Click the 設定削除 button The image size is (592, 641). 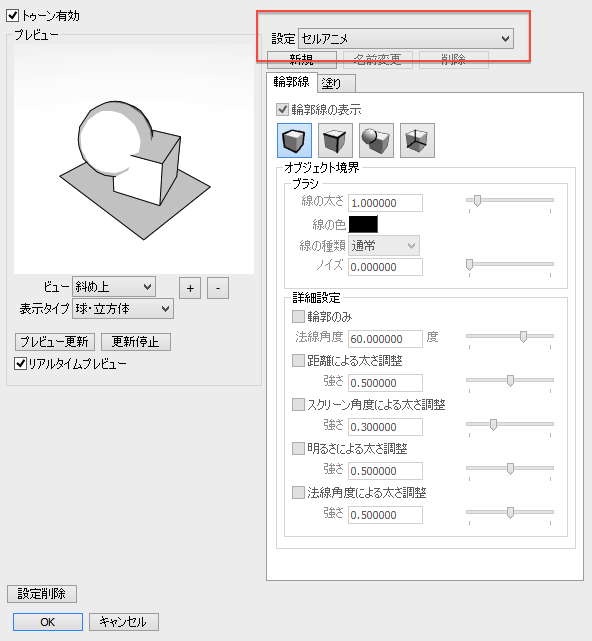click(42, 594)
